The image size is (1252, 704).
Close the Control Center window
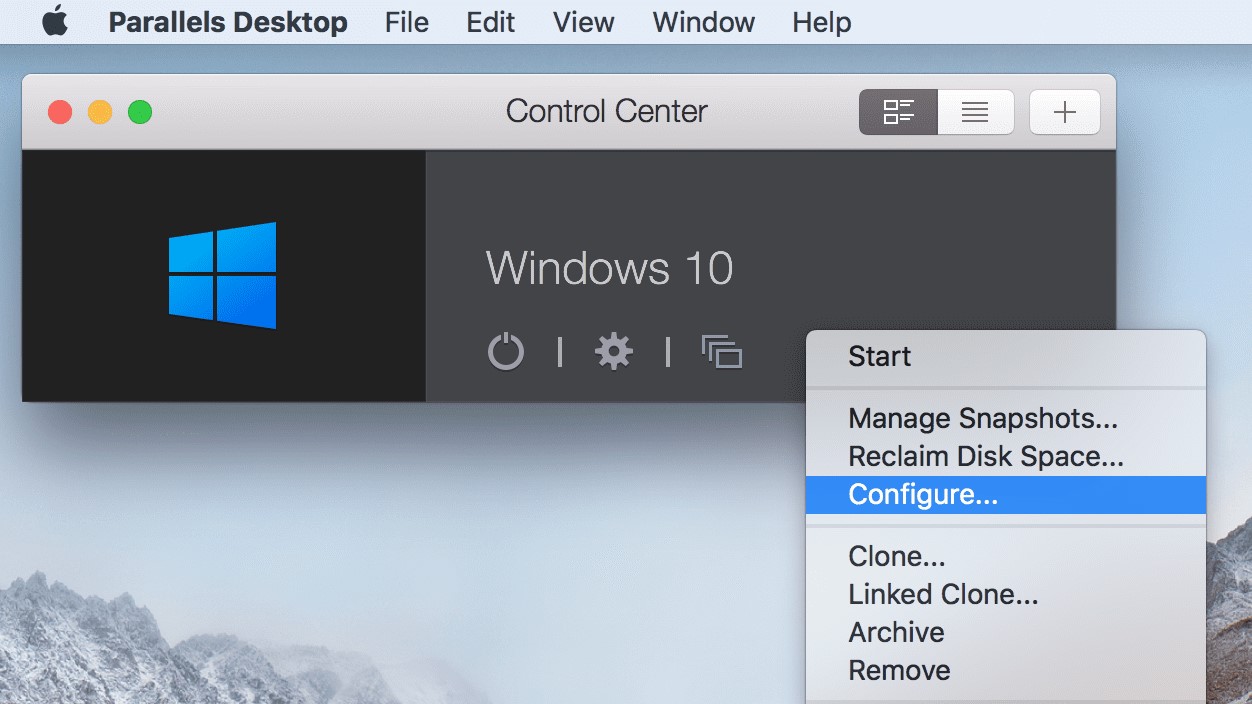61,112
